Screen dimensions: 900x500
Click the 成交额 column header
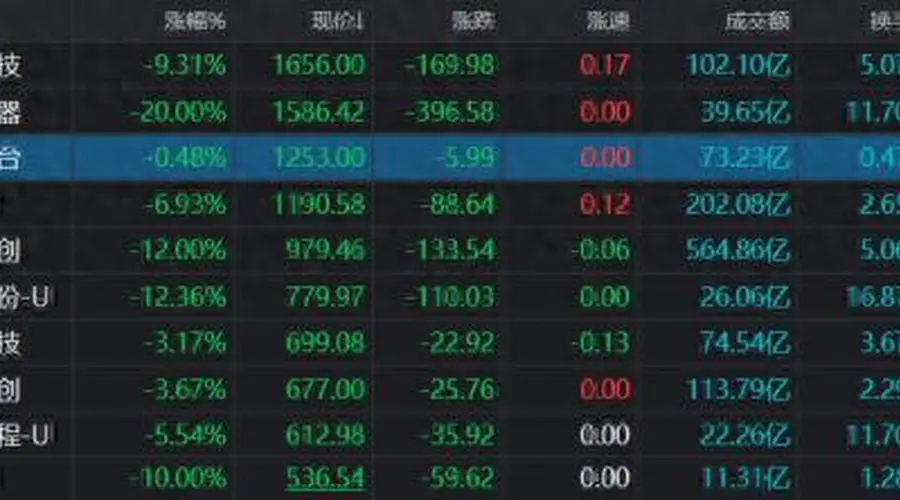coord(757,21)
